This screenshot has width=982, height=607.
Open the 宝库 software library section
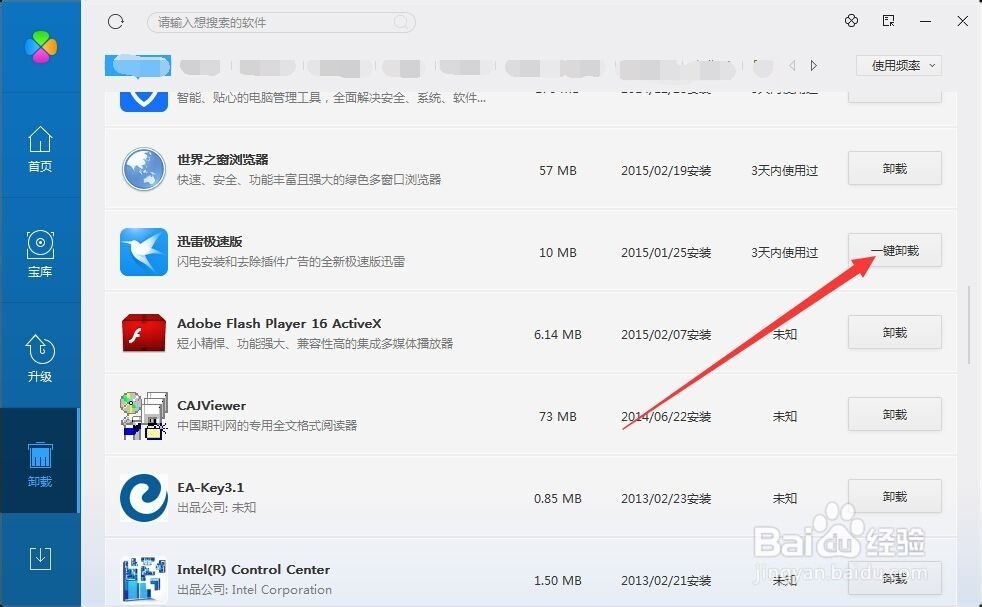(40, 254)
